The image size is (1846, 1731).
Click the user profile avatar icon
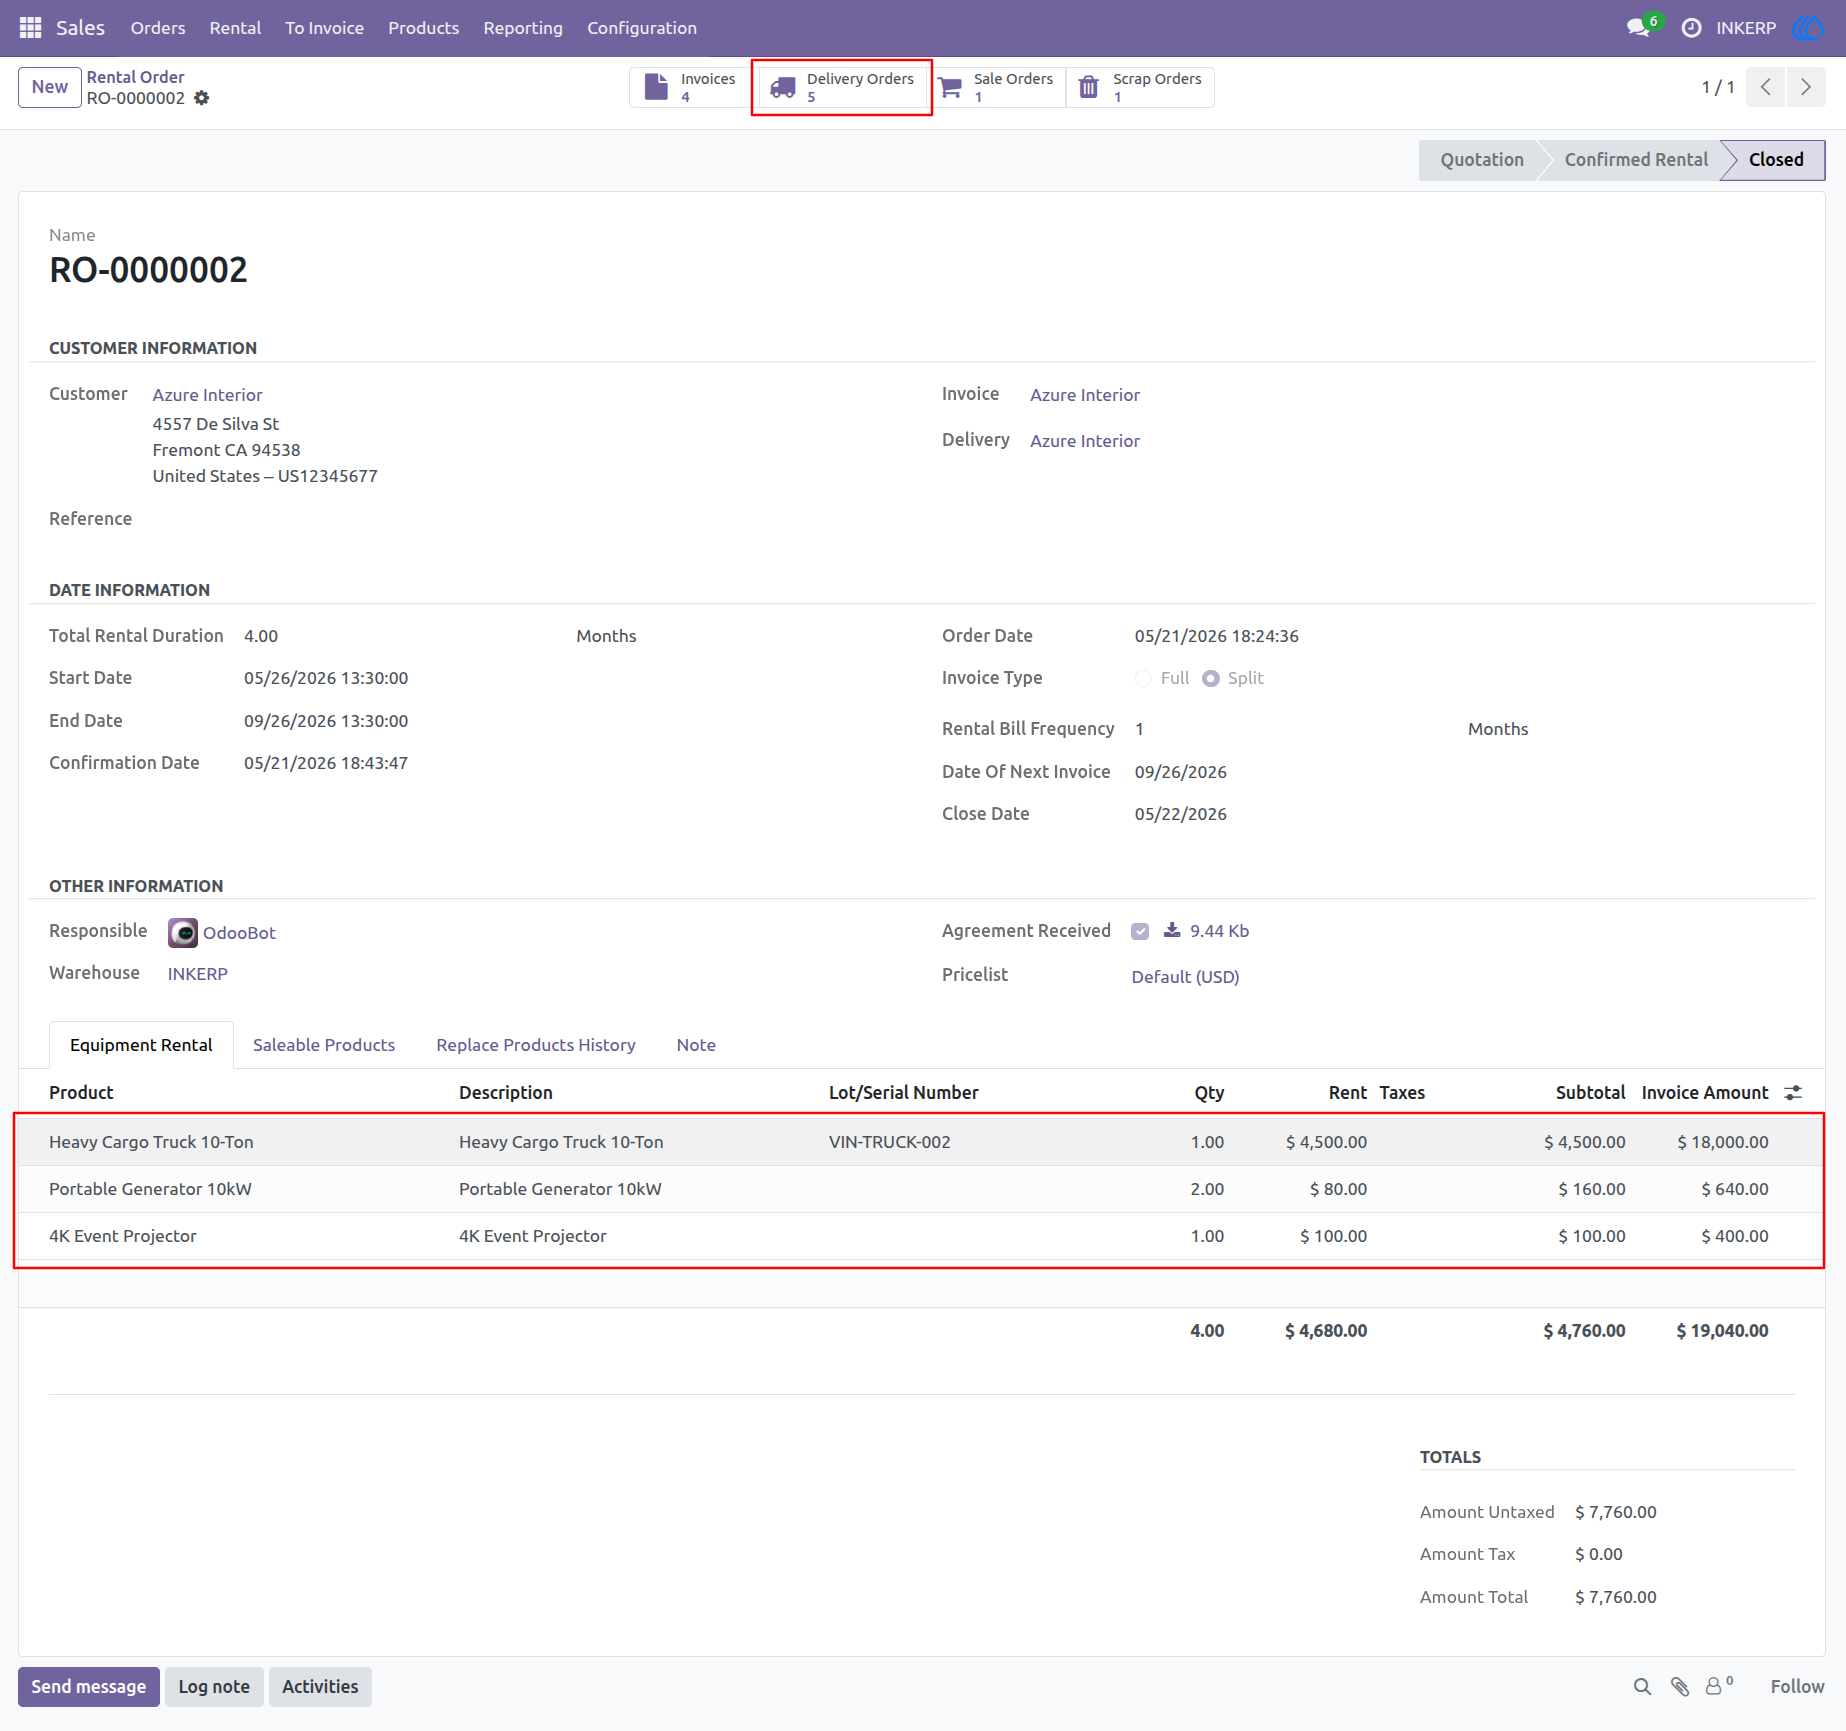[1807, 28]
